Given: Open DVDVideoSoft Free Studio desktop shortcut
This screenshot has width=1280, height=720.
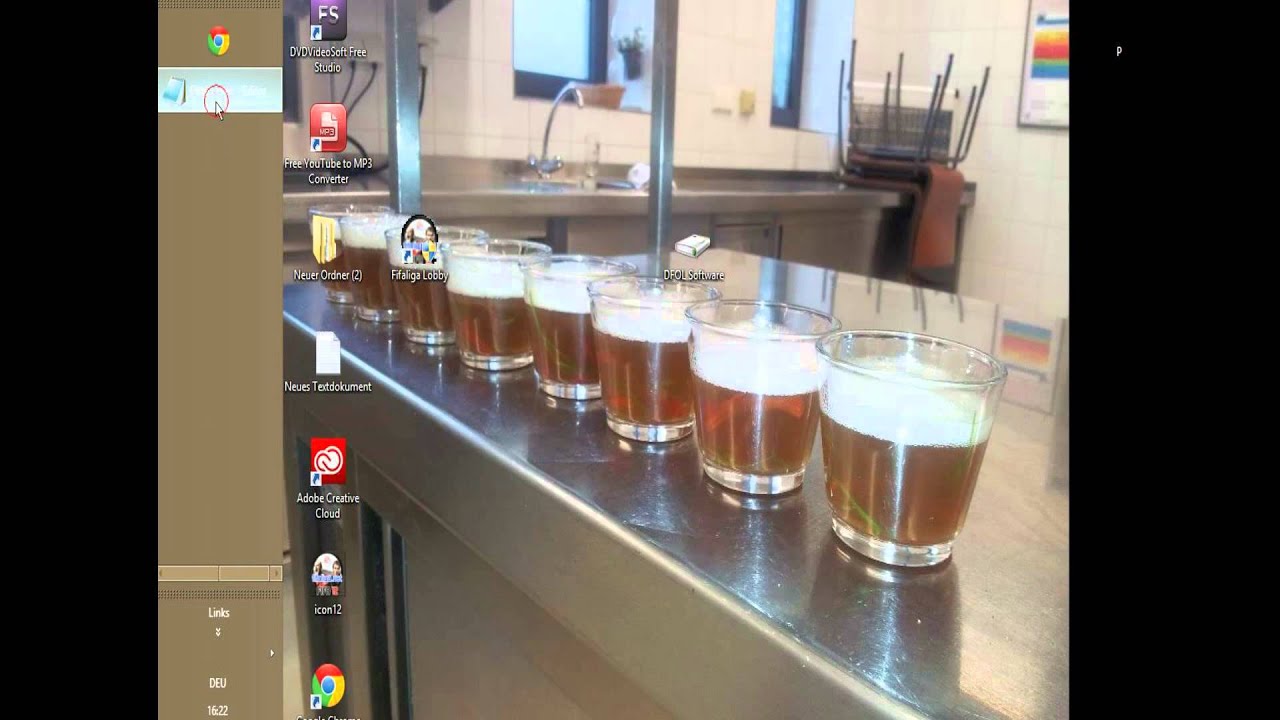Looking at the screenshot, I should click(328, 37).
